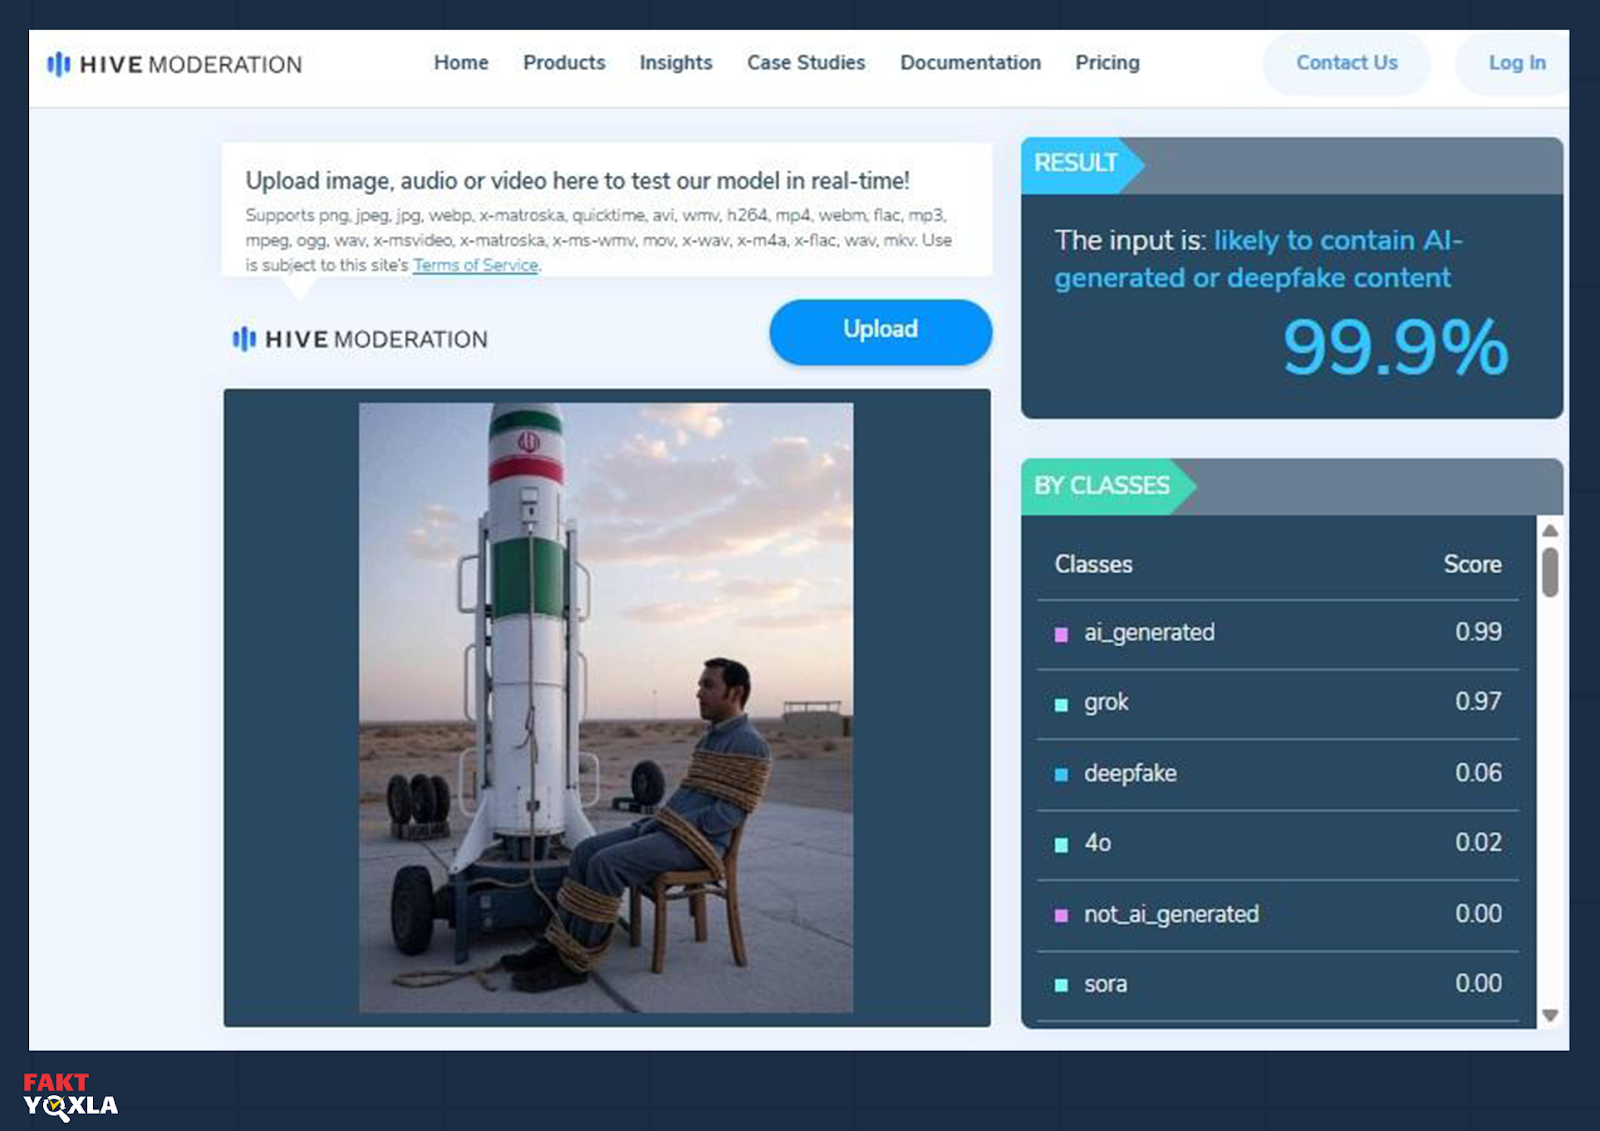1600x1131 pixels.
Task: Click the cyan swatch beside sora
Action: [1061, 986]
